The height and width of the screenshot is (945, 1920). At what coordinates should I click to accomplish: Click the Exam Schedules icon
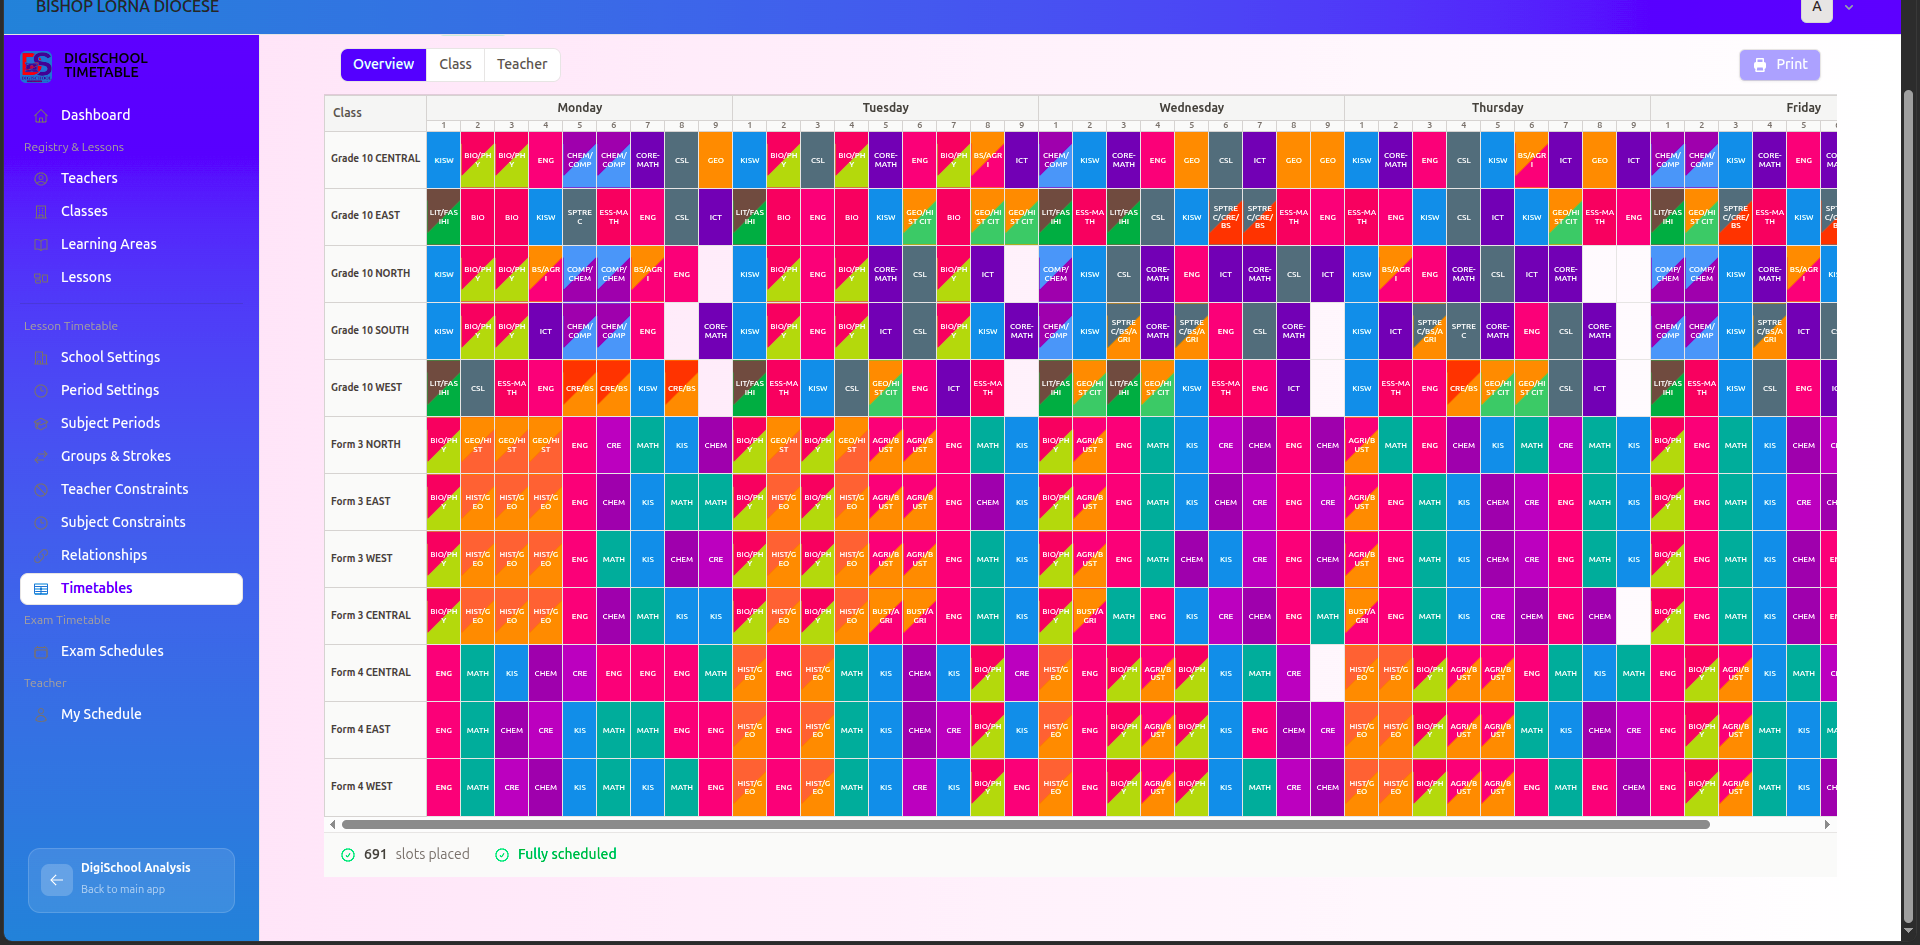click(x=41, y=652)
